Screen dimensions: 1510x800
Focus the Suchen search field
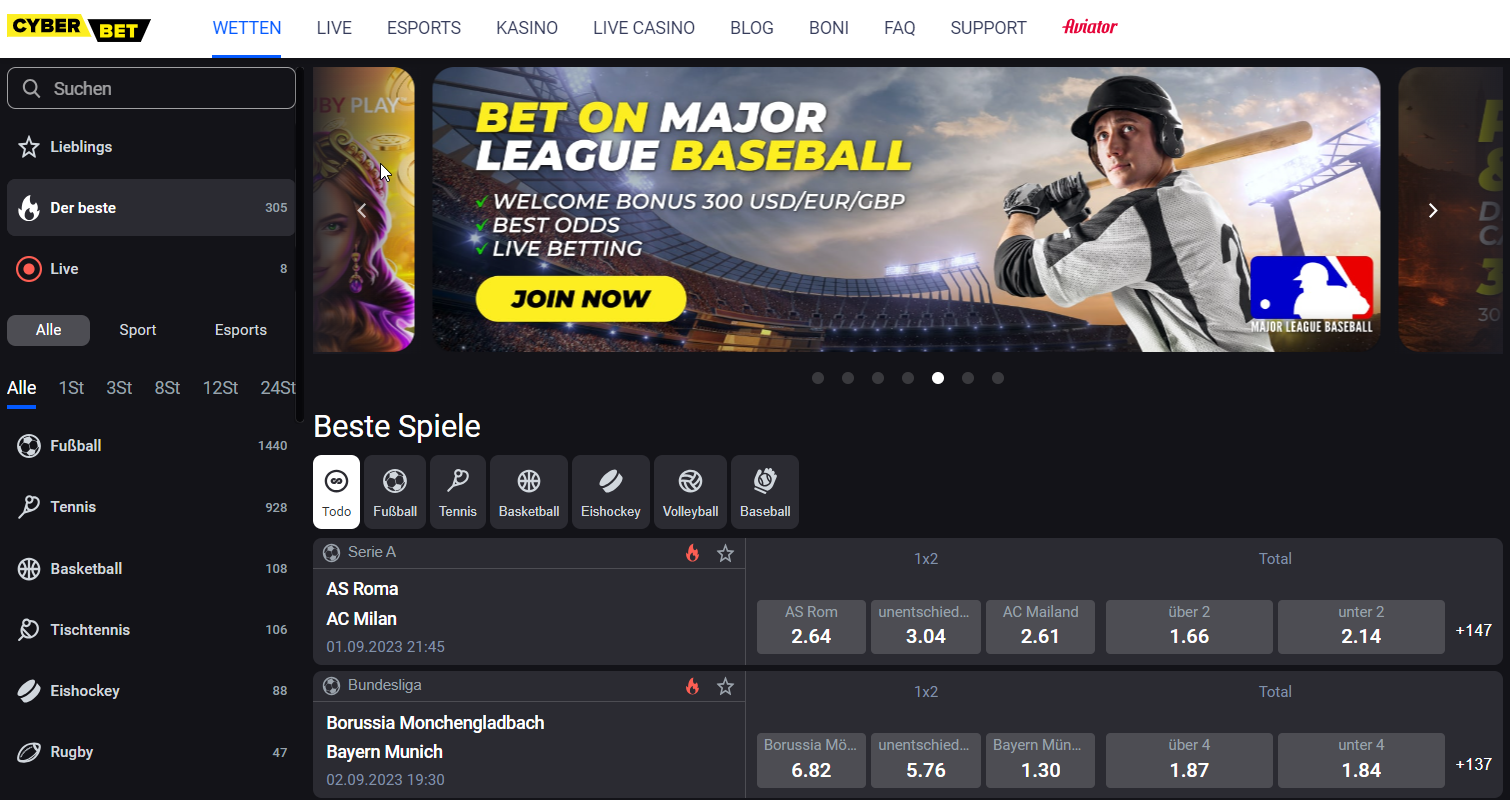151,88
